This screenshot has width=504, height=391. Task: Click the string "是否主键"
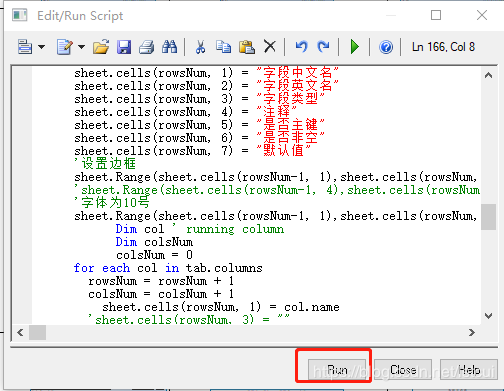(x=290, y=125)
